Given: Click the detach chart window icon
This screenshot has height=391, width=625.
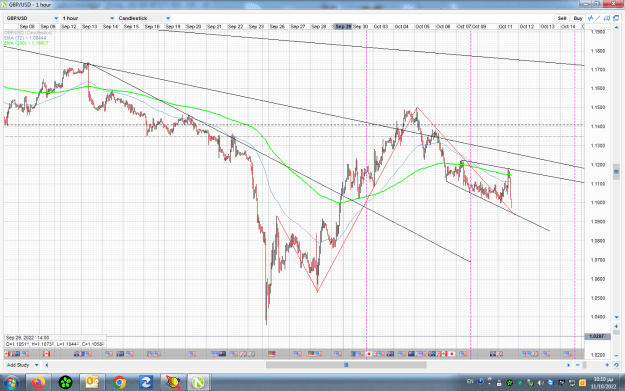Looking at the screenshot, I should [616, 18].
